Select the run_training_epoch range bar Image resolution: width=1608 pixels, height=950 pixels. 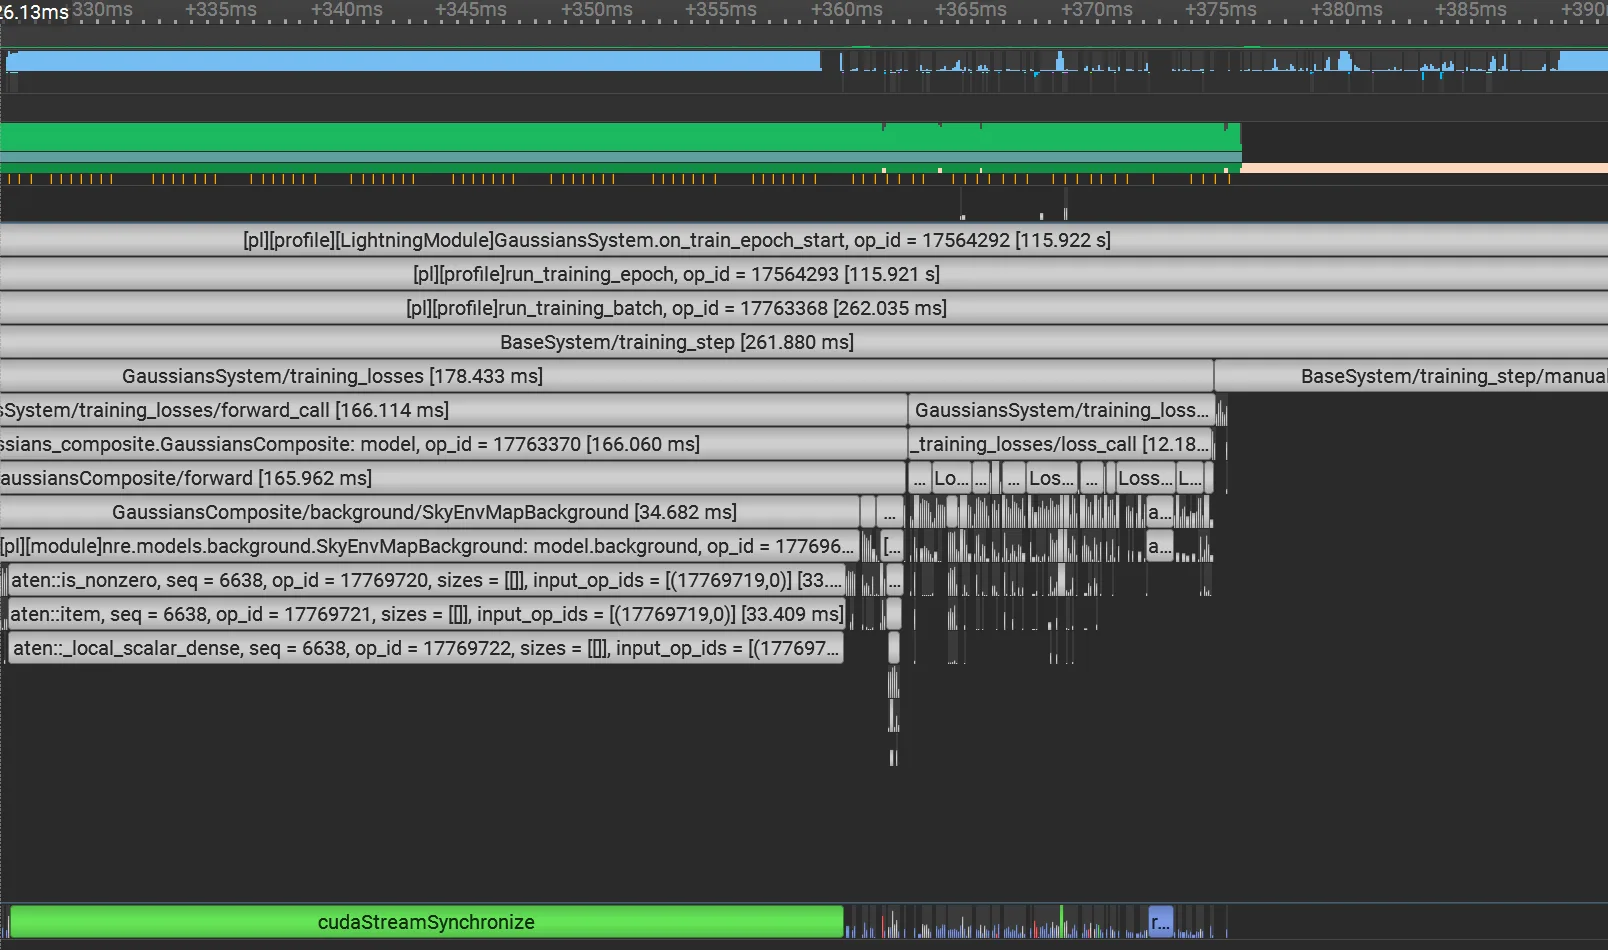(804, 274)
